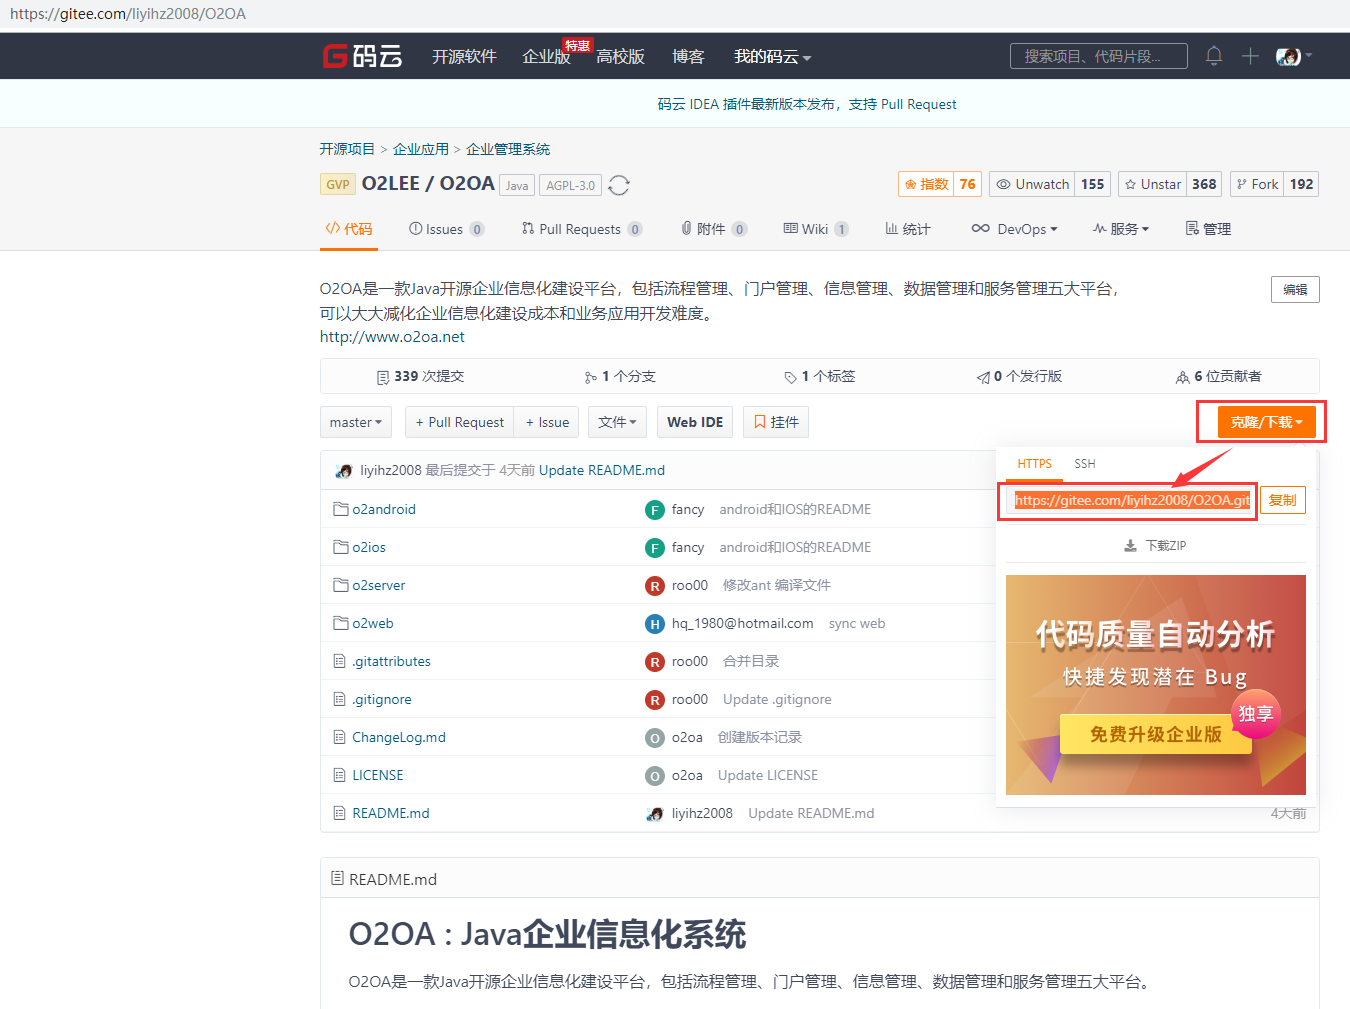Image resolution: width=1350 pixels, height=1009 pixels.
Task: Open the http://www.o2oa.net link
Action: pyautogui.click(x=391, y=336)
